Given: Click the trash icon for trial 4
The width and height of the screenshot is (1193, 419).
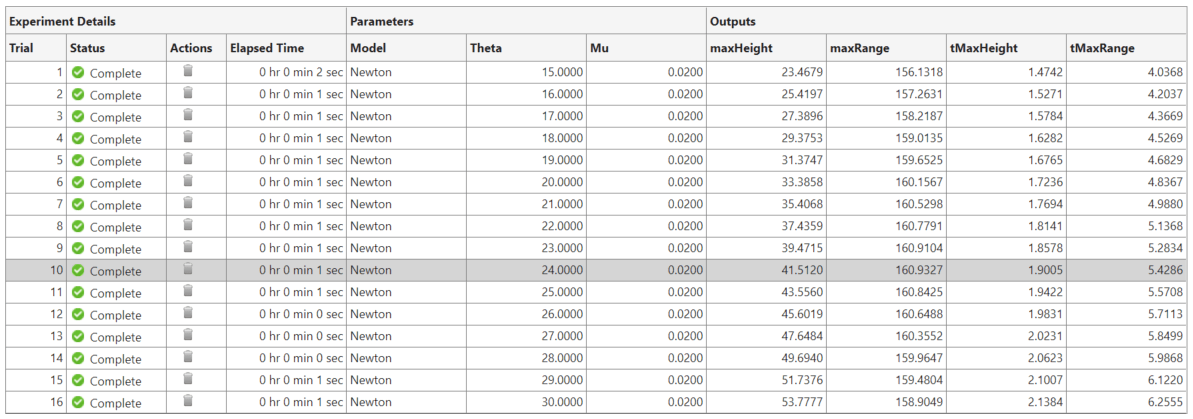Looking at the screenshot, I should pos(187,138).
